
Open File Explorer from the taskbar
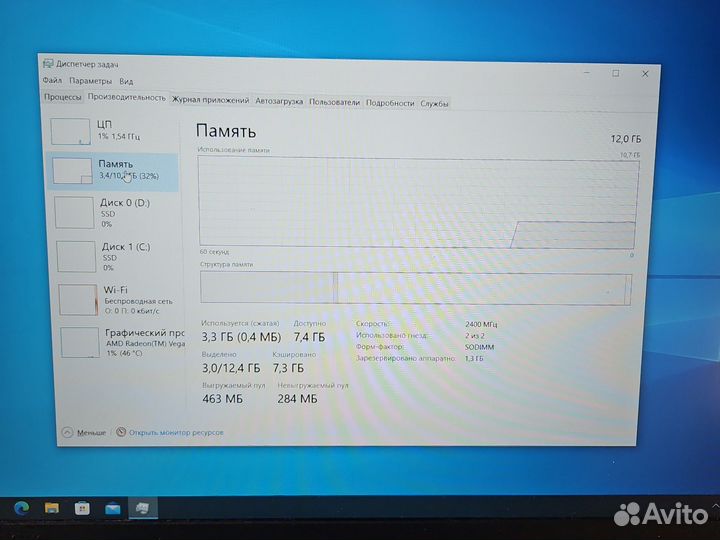tap(52, 508)
